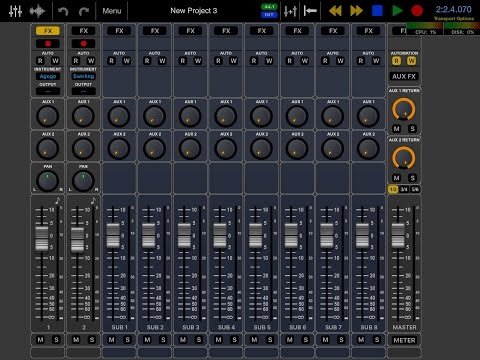This screenshot has height=360, width=480.
Task: Click the fast forward button
Action: coord(356,11)
